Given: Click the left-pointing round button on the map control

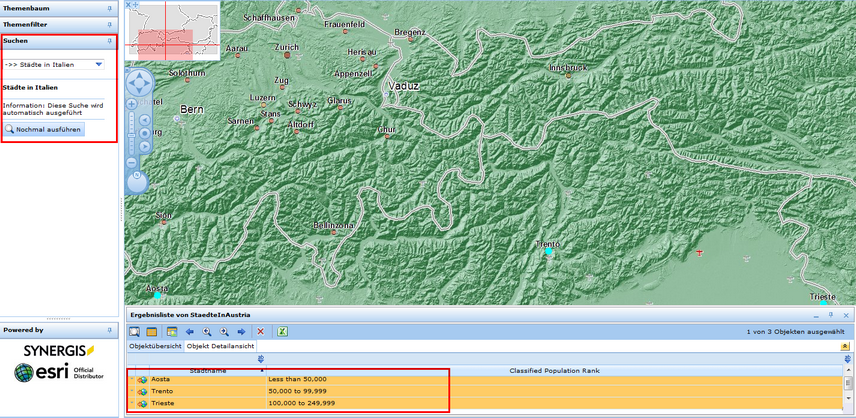Looking at the screenshot, I should (145, 120).
